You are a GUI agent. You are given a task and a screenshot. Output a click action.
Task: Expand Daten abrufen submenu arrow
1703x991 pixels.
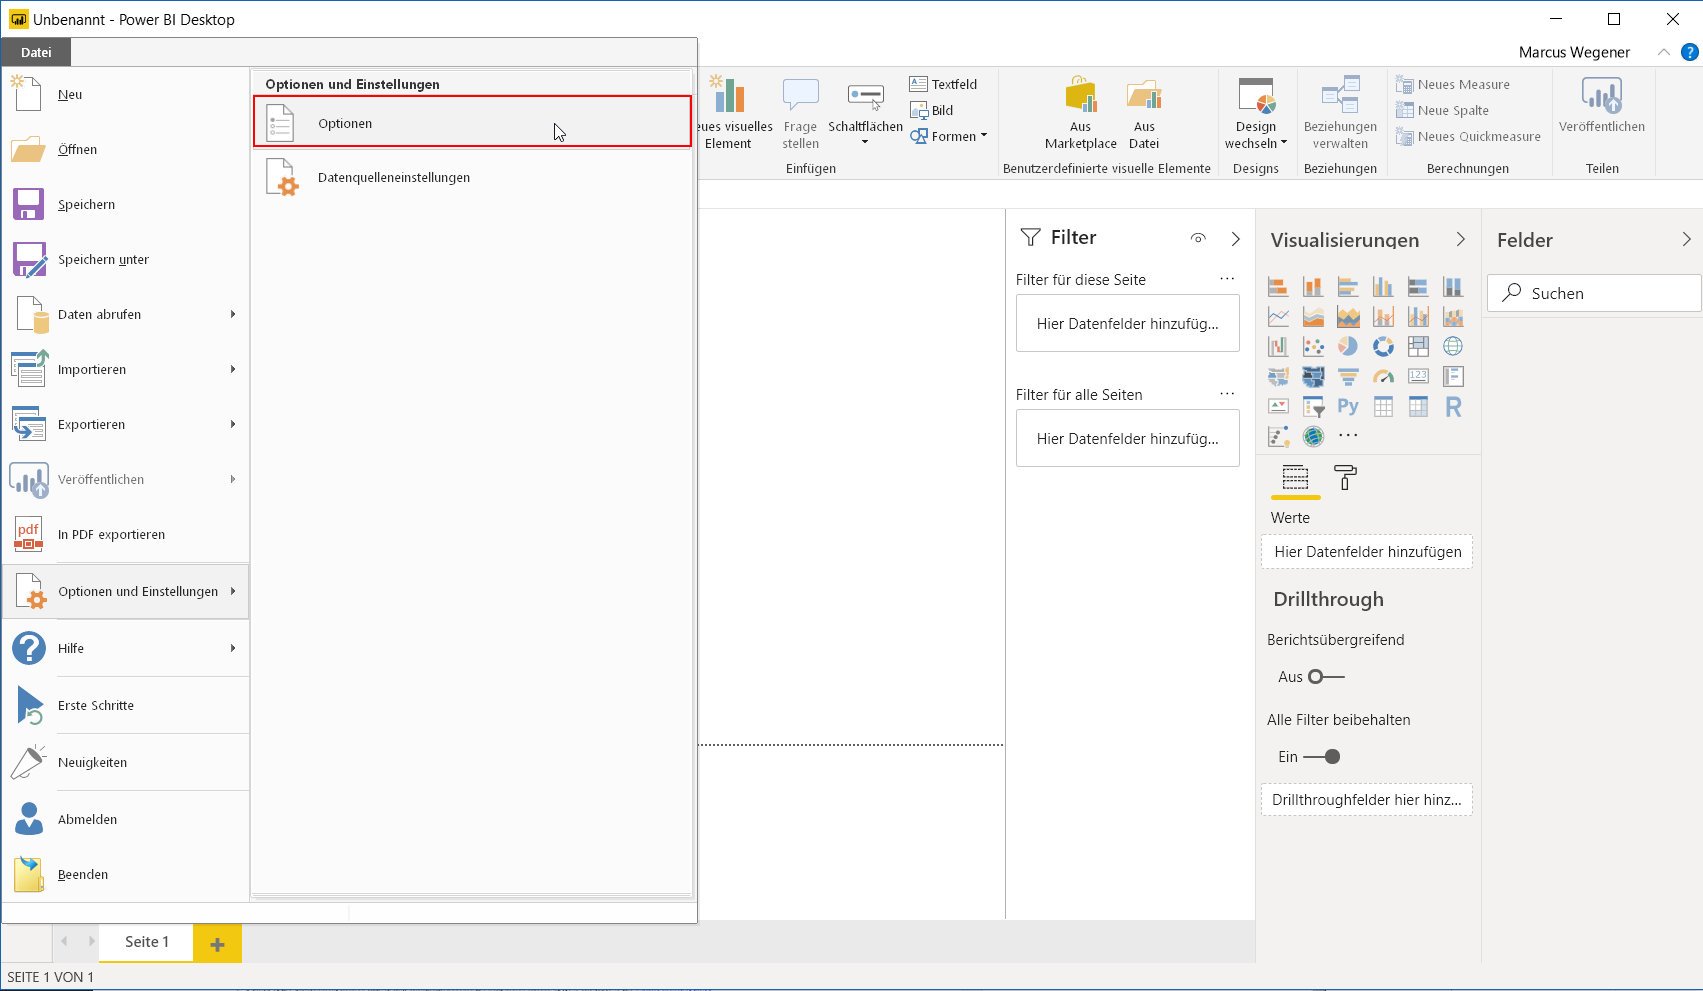233,314
